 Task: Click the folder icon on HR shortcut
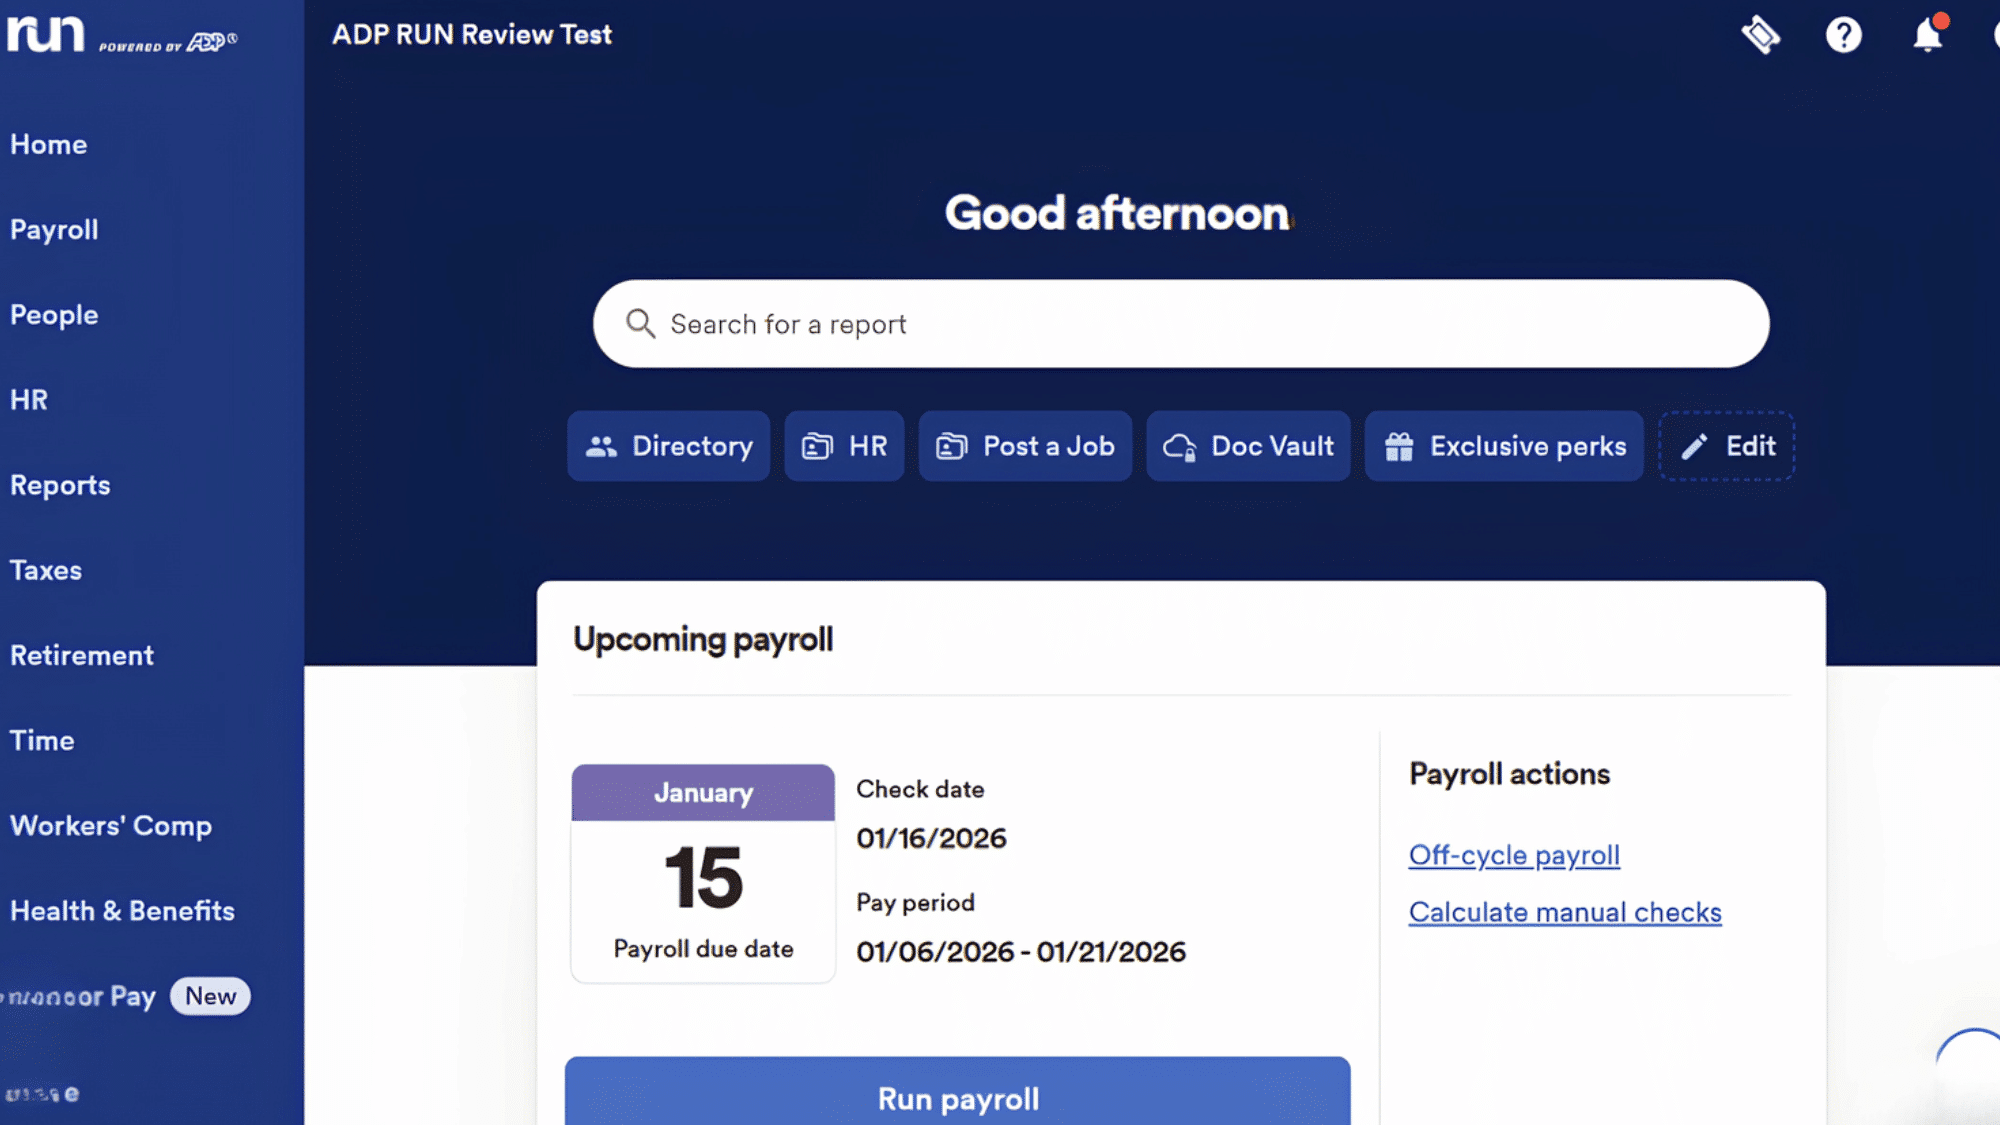817,446
